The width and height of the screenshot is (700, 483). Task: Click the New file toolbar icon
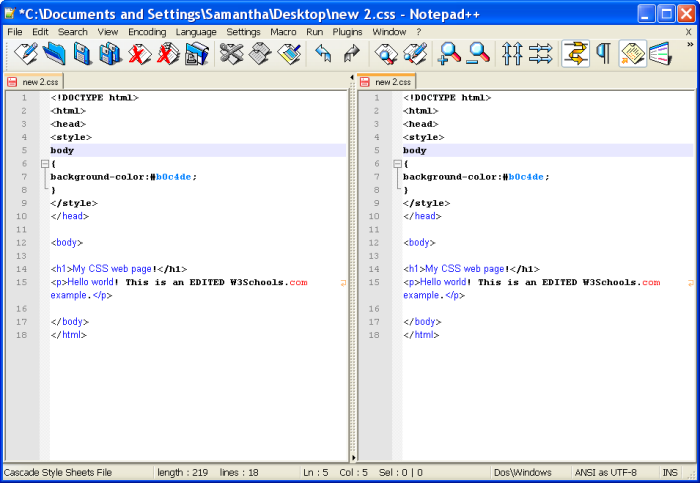pyautogui.click(x=24, y=54)
